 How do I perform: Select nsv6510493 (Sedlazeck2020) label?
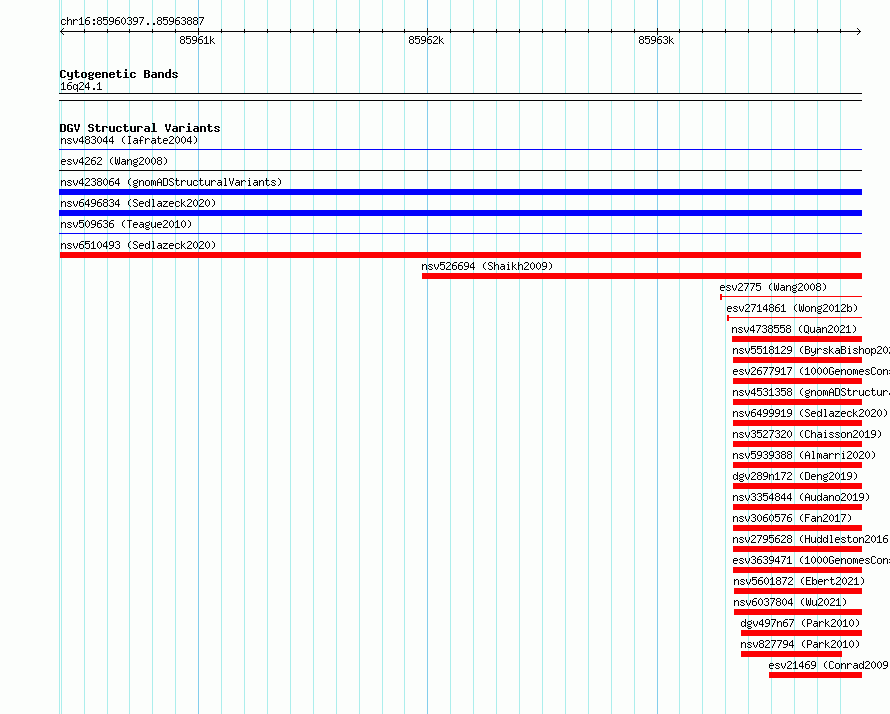138,245
